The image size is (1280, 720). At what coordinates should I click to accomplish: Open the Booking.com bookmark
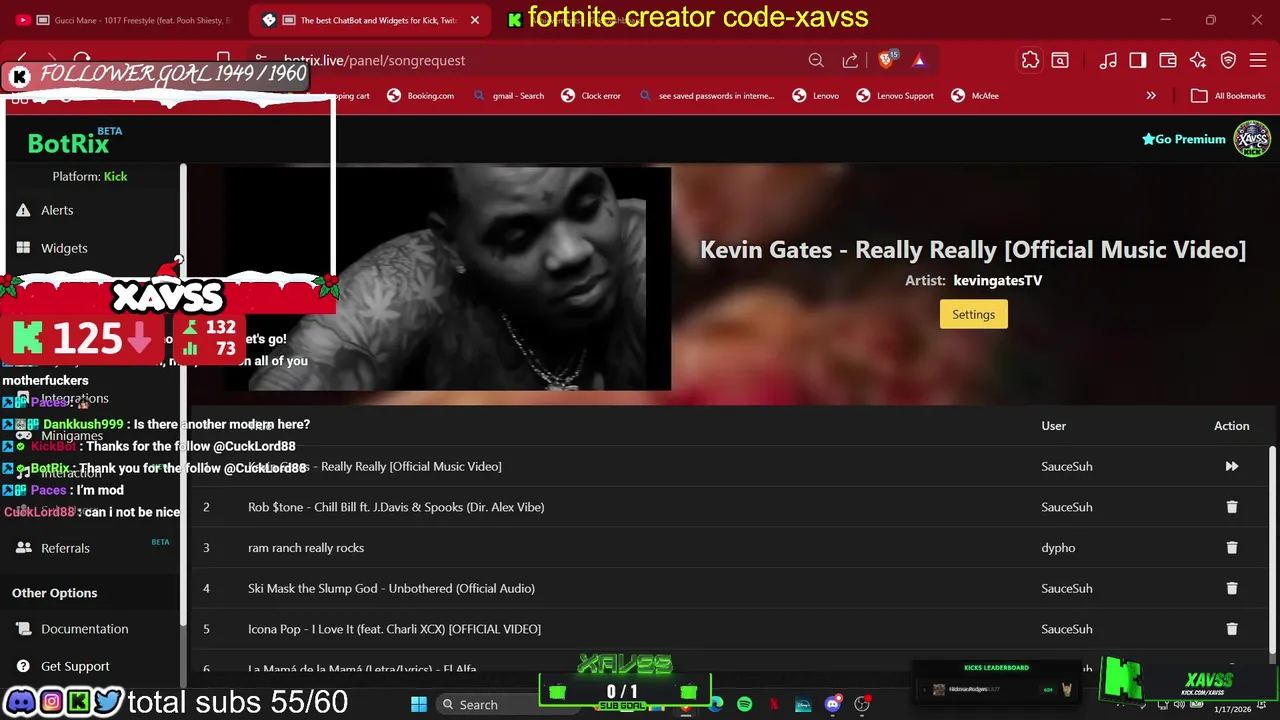pos(421,96)
